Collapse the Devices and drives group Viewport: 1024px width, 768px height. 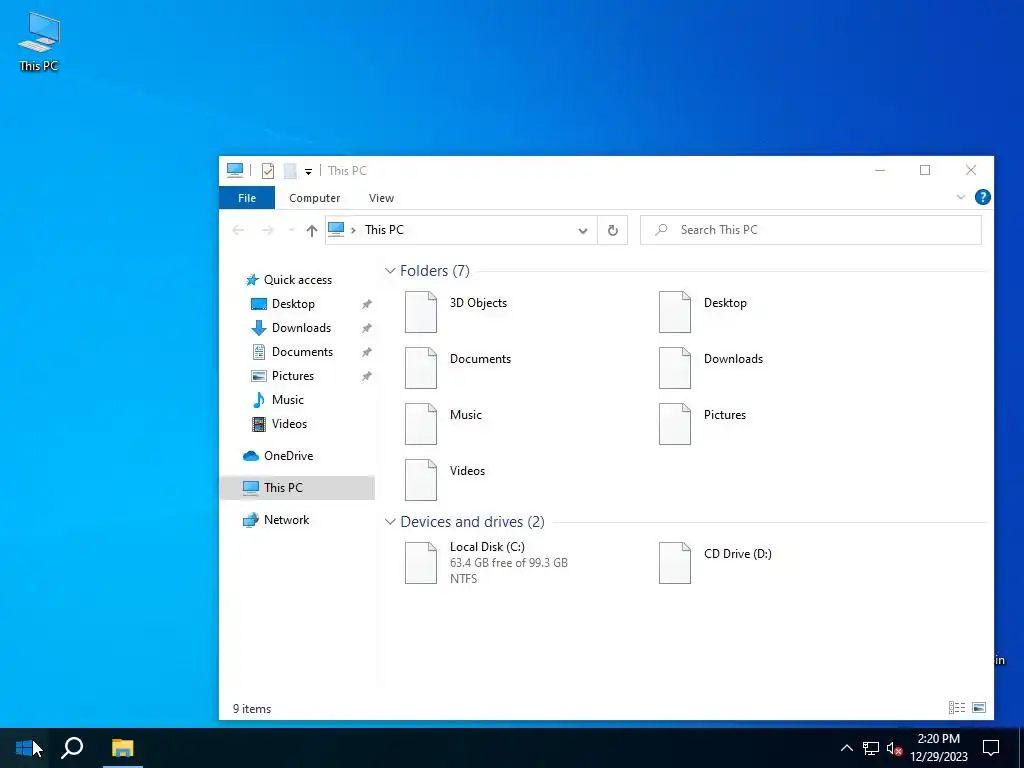[x=390, y=522]
